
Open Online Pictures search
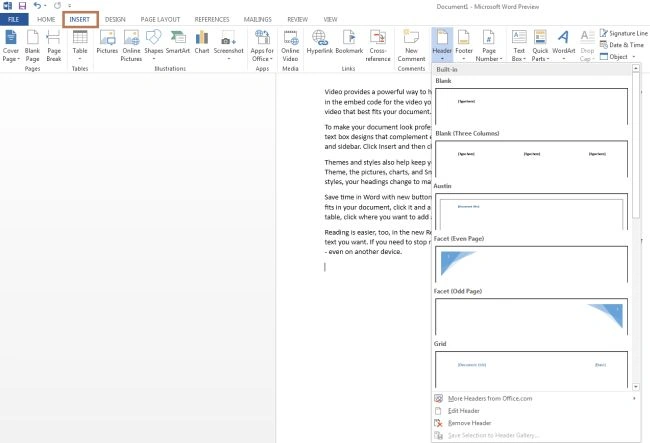(x=131, y=46)
